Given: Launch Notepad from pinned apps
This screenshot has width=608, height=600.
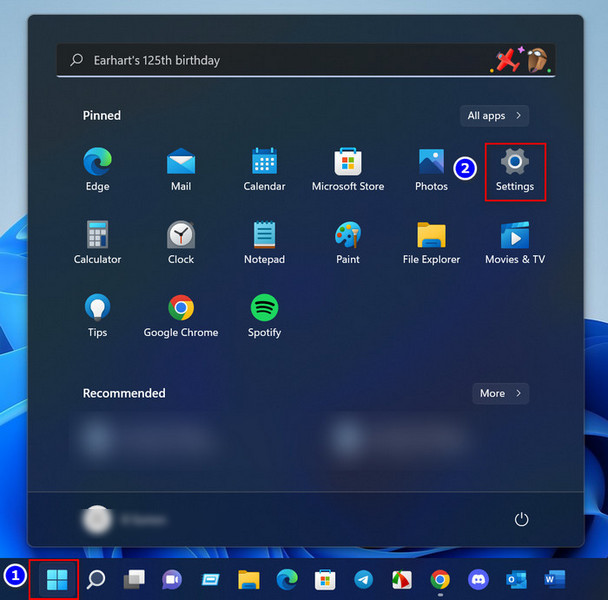Looking at the screenshot, I should 264,242.
